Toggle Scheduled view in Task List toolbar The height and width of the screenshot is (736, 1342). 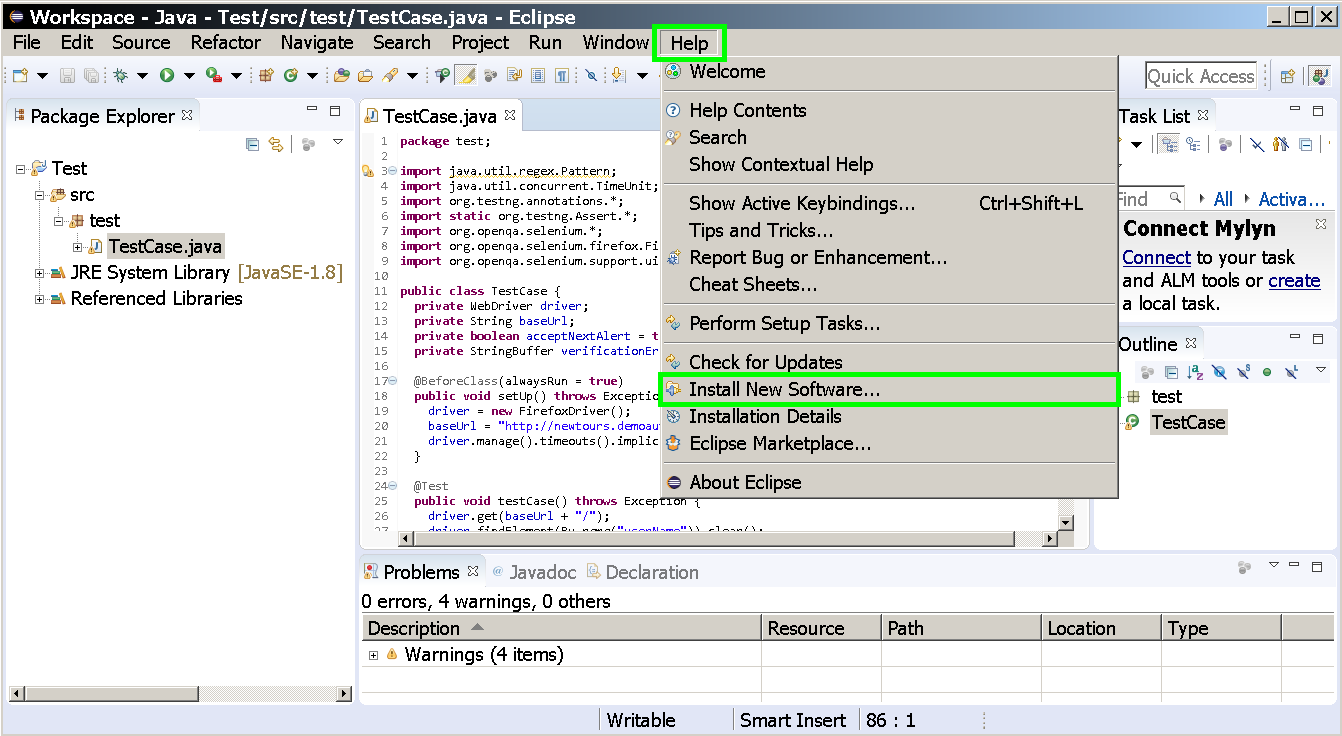coord(1193,143)
